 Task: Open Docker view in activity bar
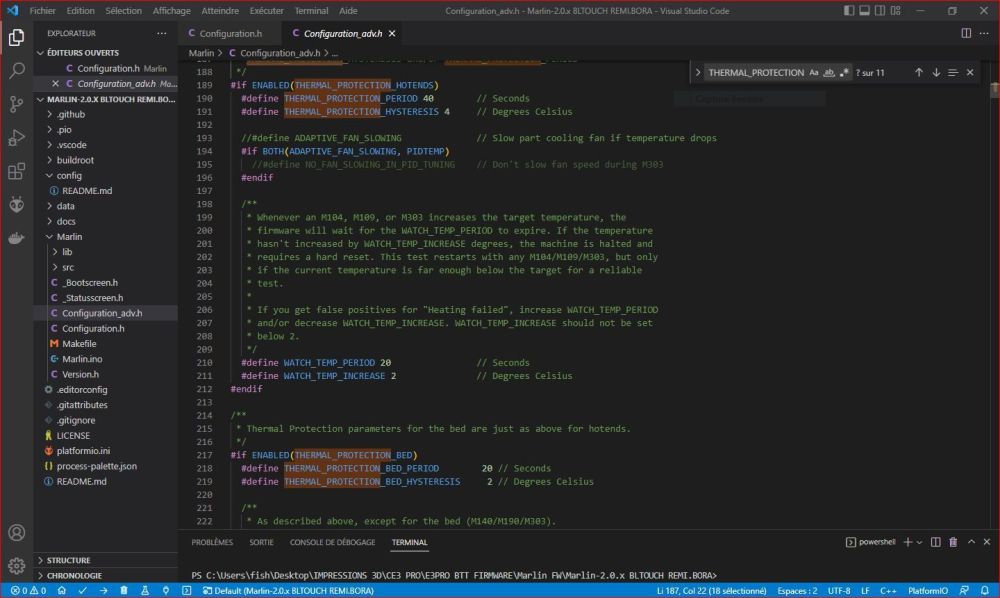(x=16, y=238)
